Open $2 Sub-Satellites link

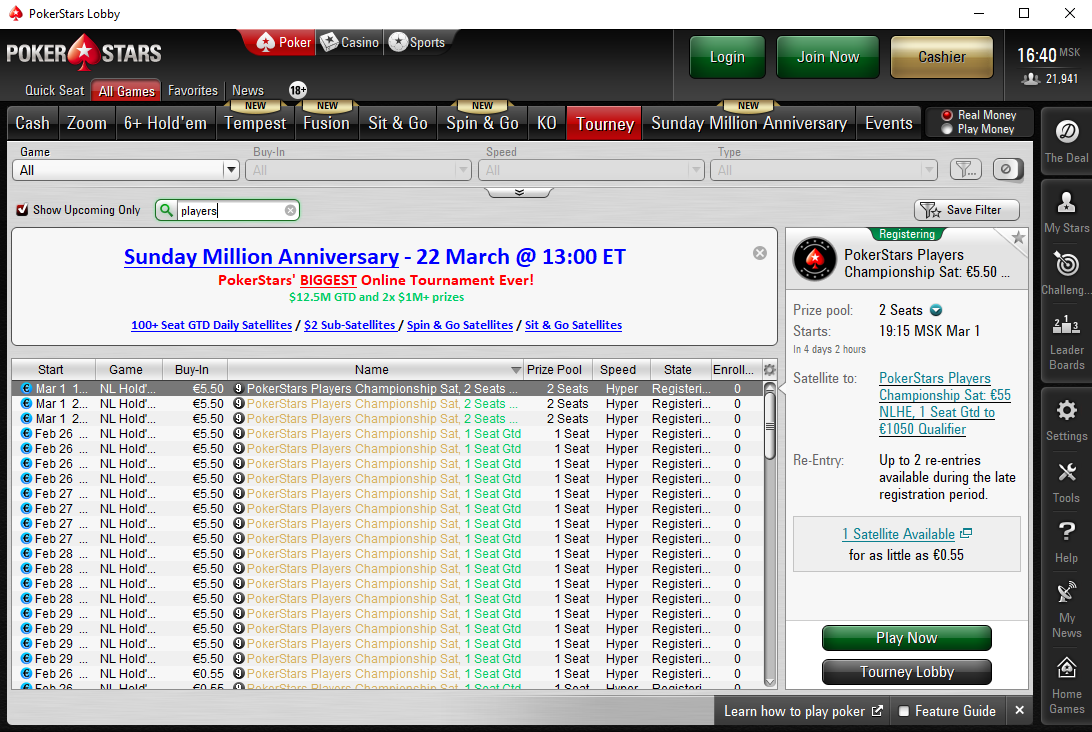(350, 325)
